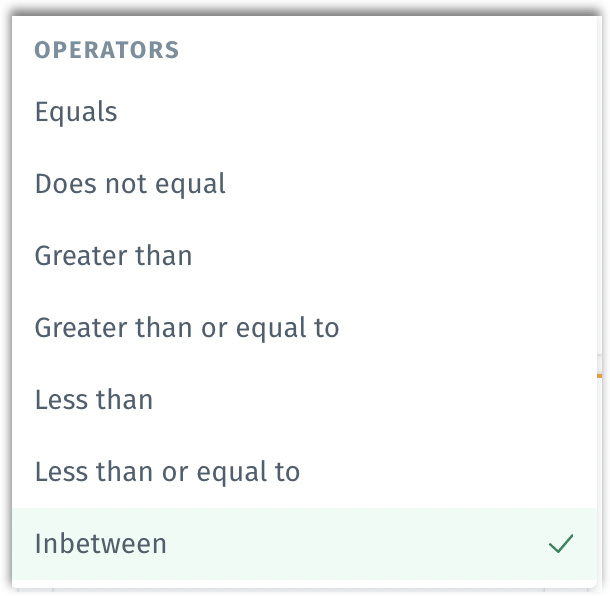Click the Does not equal text
The height and width of the screenshot is (596, 610).
130,184
